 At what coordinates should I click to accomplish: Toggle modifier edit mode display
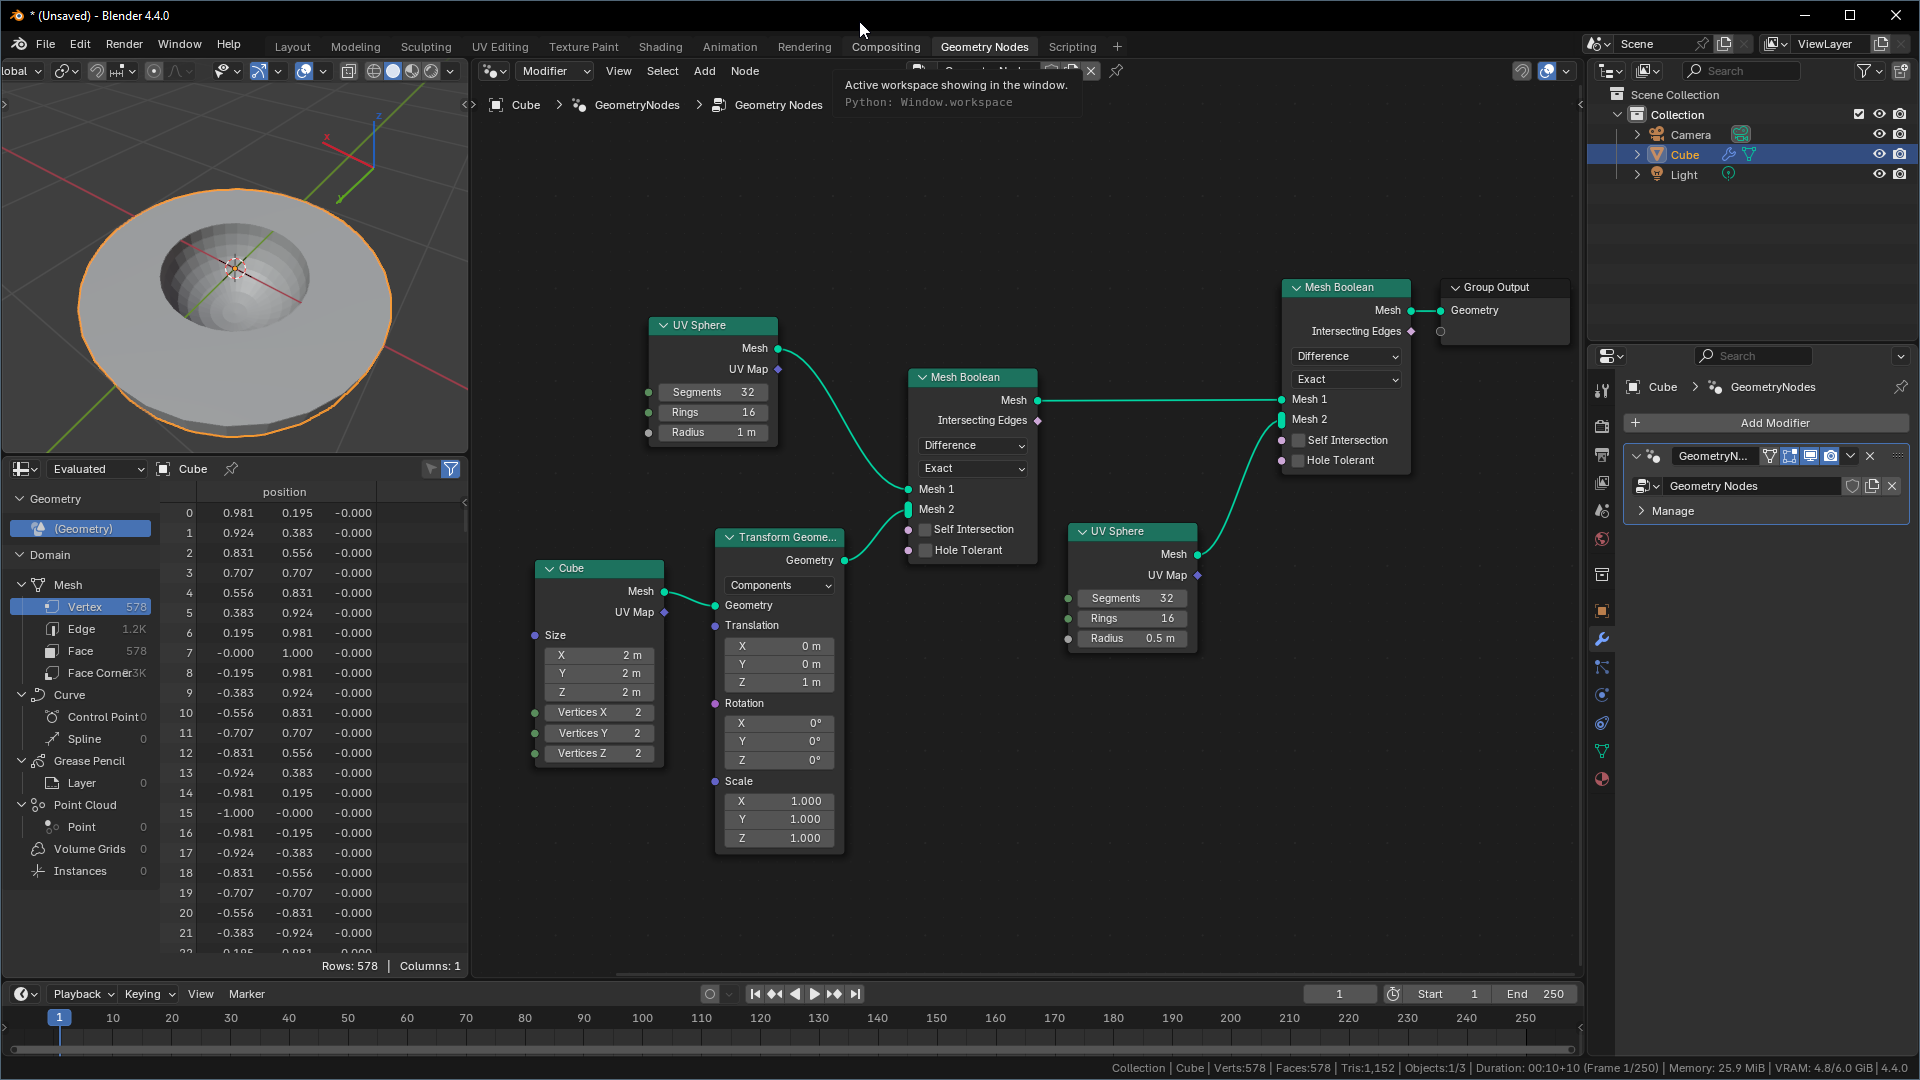coord(1790,456)
